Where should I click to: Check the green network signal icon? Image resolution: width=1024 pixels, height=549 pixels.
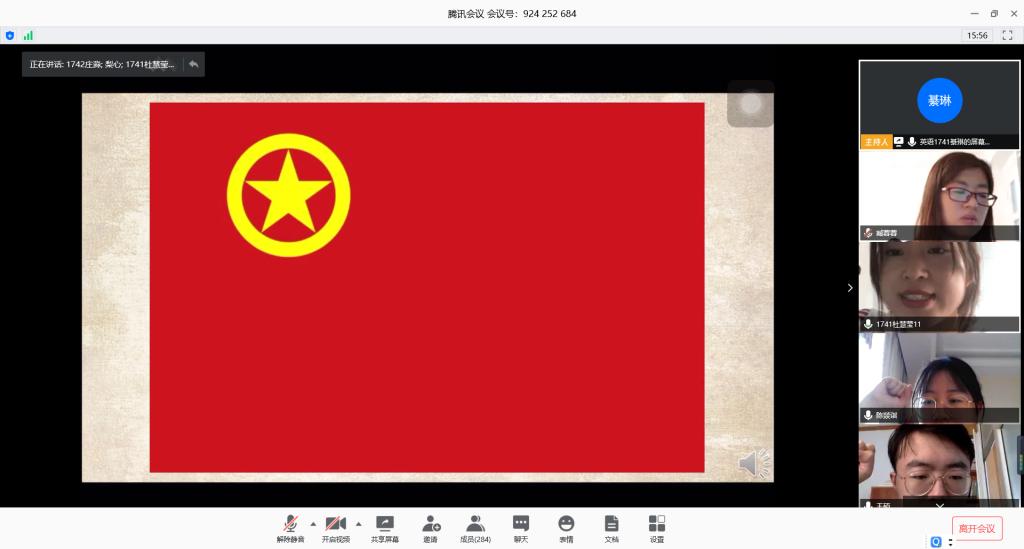pos(28,35)
